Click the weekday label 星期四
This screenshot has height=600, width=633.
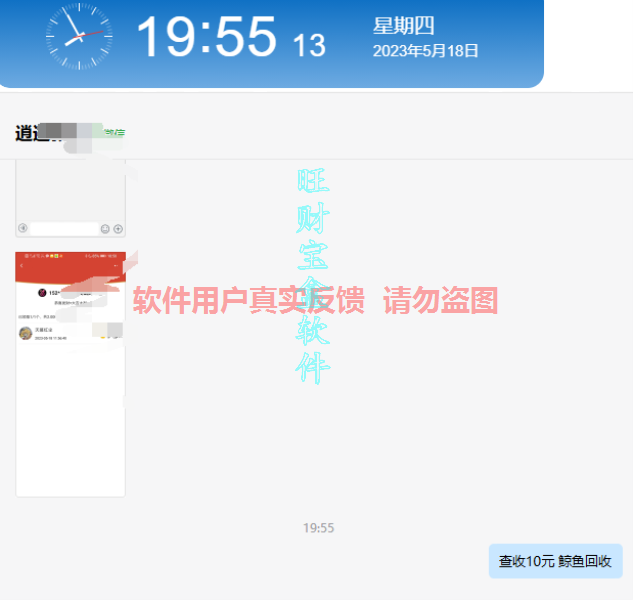(x=403, y=27)
